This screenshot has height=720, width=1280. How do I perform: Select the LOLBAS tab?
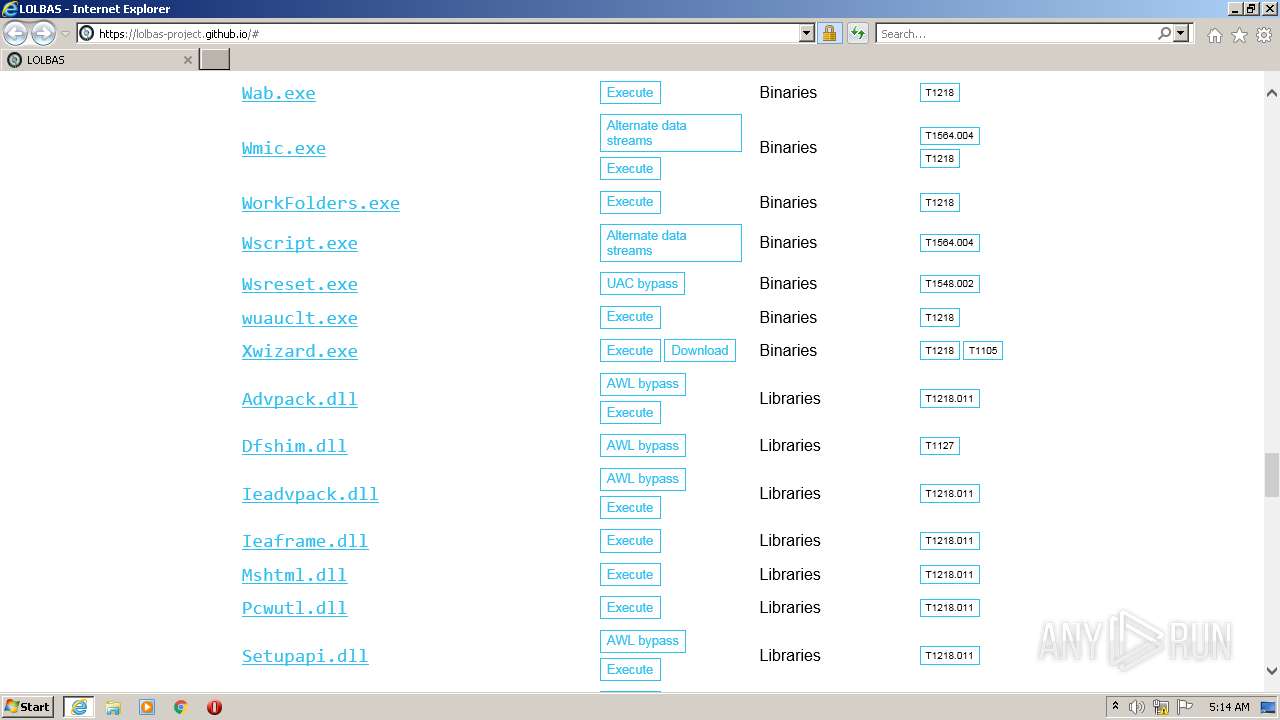(99, 60)
